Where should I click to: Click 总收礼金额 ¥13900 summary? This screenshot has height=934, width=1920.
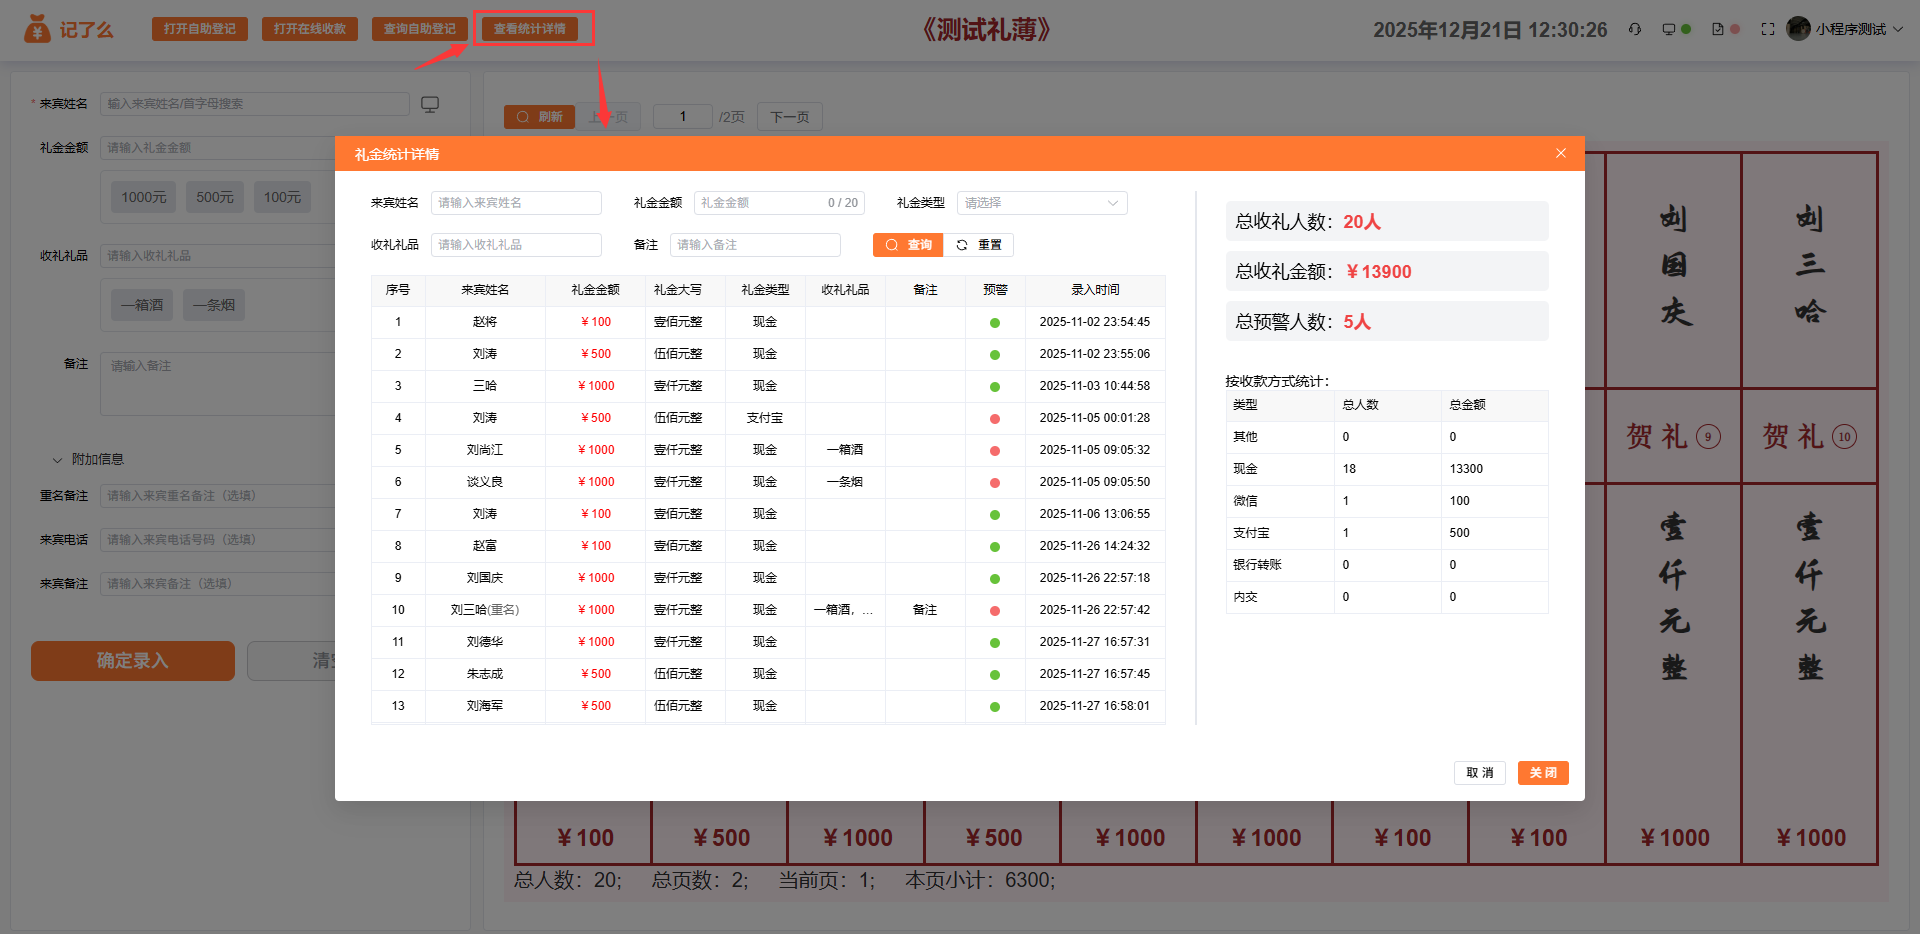[1387, 272]
